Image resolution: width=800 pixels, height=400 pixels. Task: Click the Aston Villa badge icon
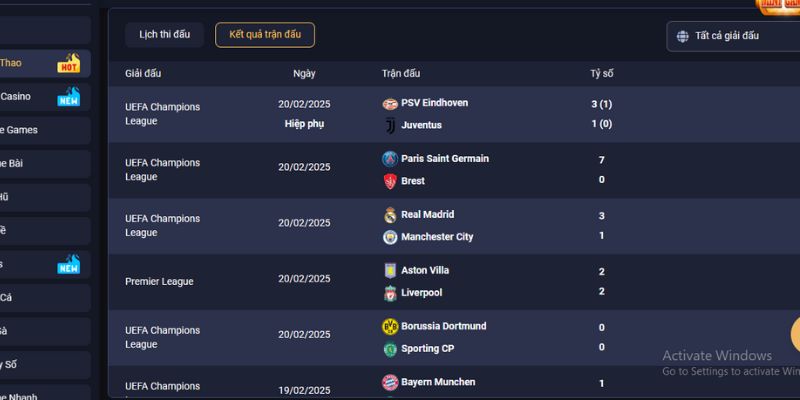click(x=390, y=271)
